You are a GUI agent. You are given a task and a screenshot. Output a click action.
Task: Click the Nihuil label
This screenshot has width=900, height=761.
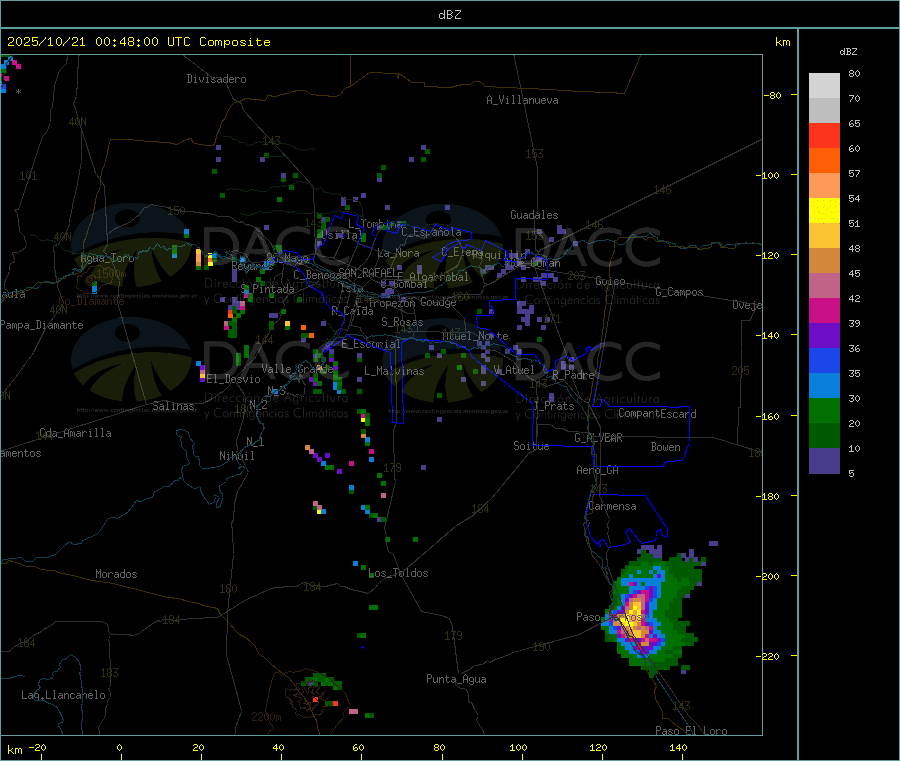tap(237, 456)
